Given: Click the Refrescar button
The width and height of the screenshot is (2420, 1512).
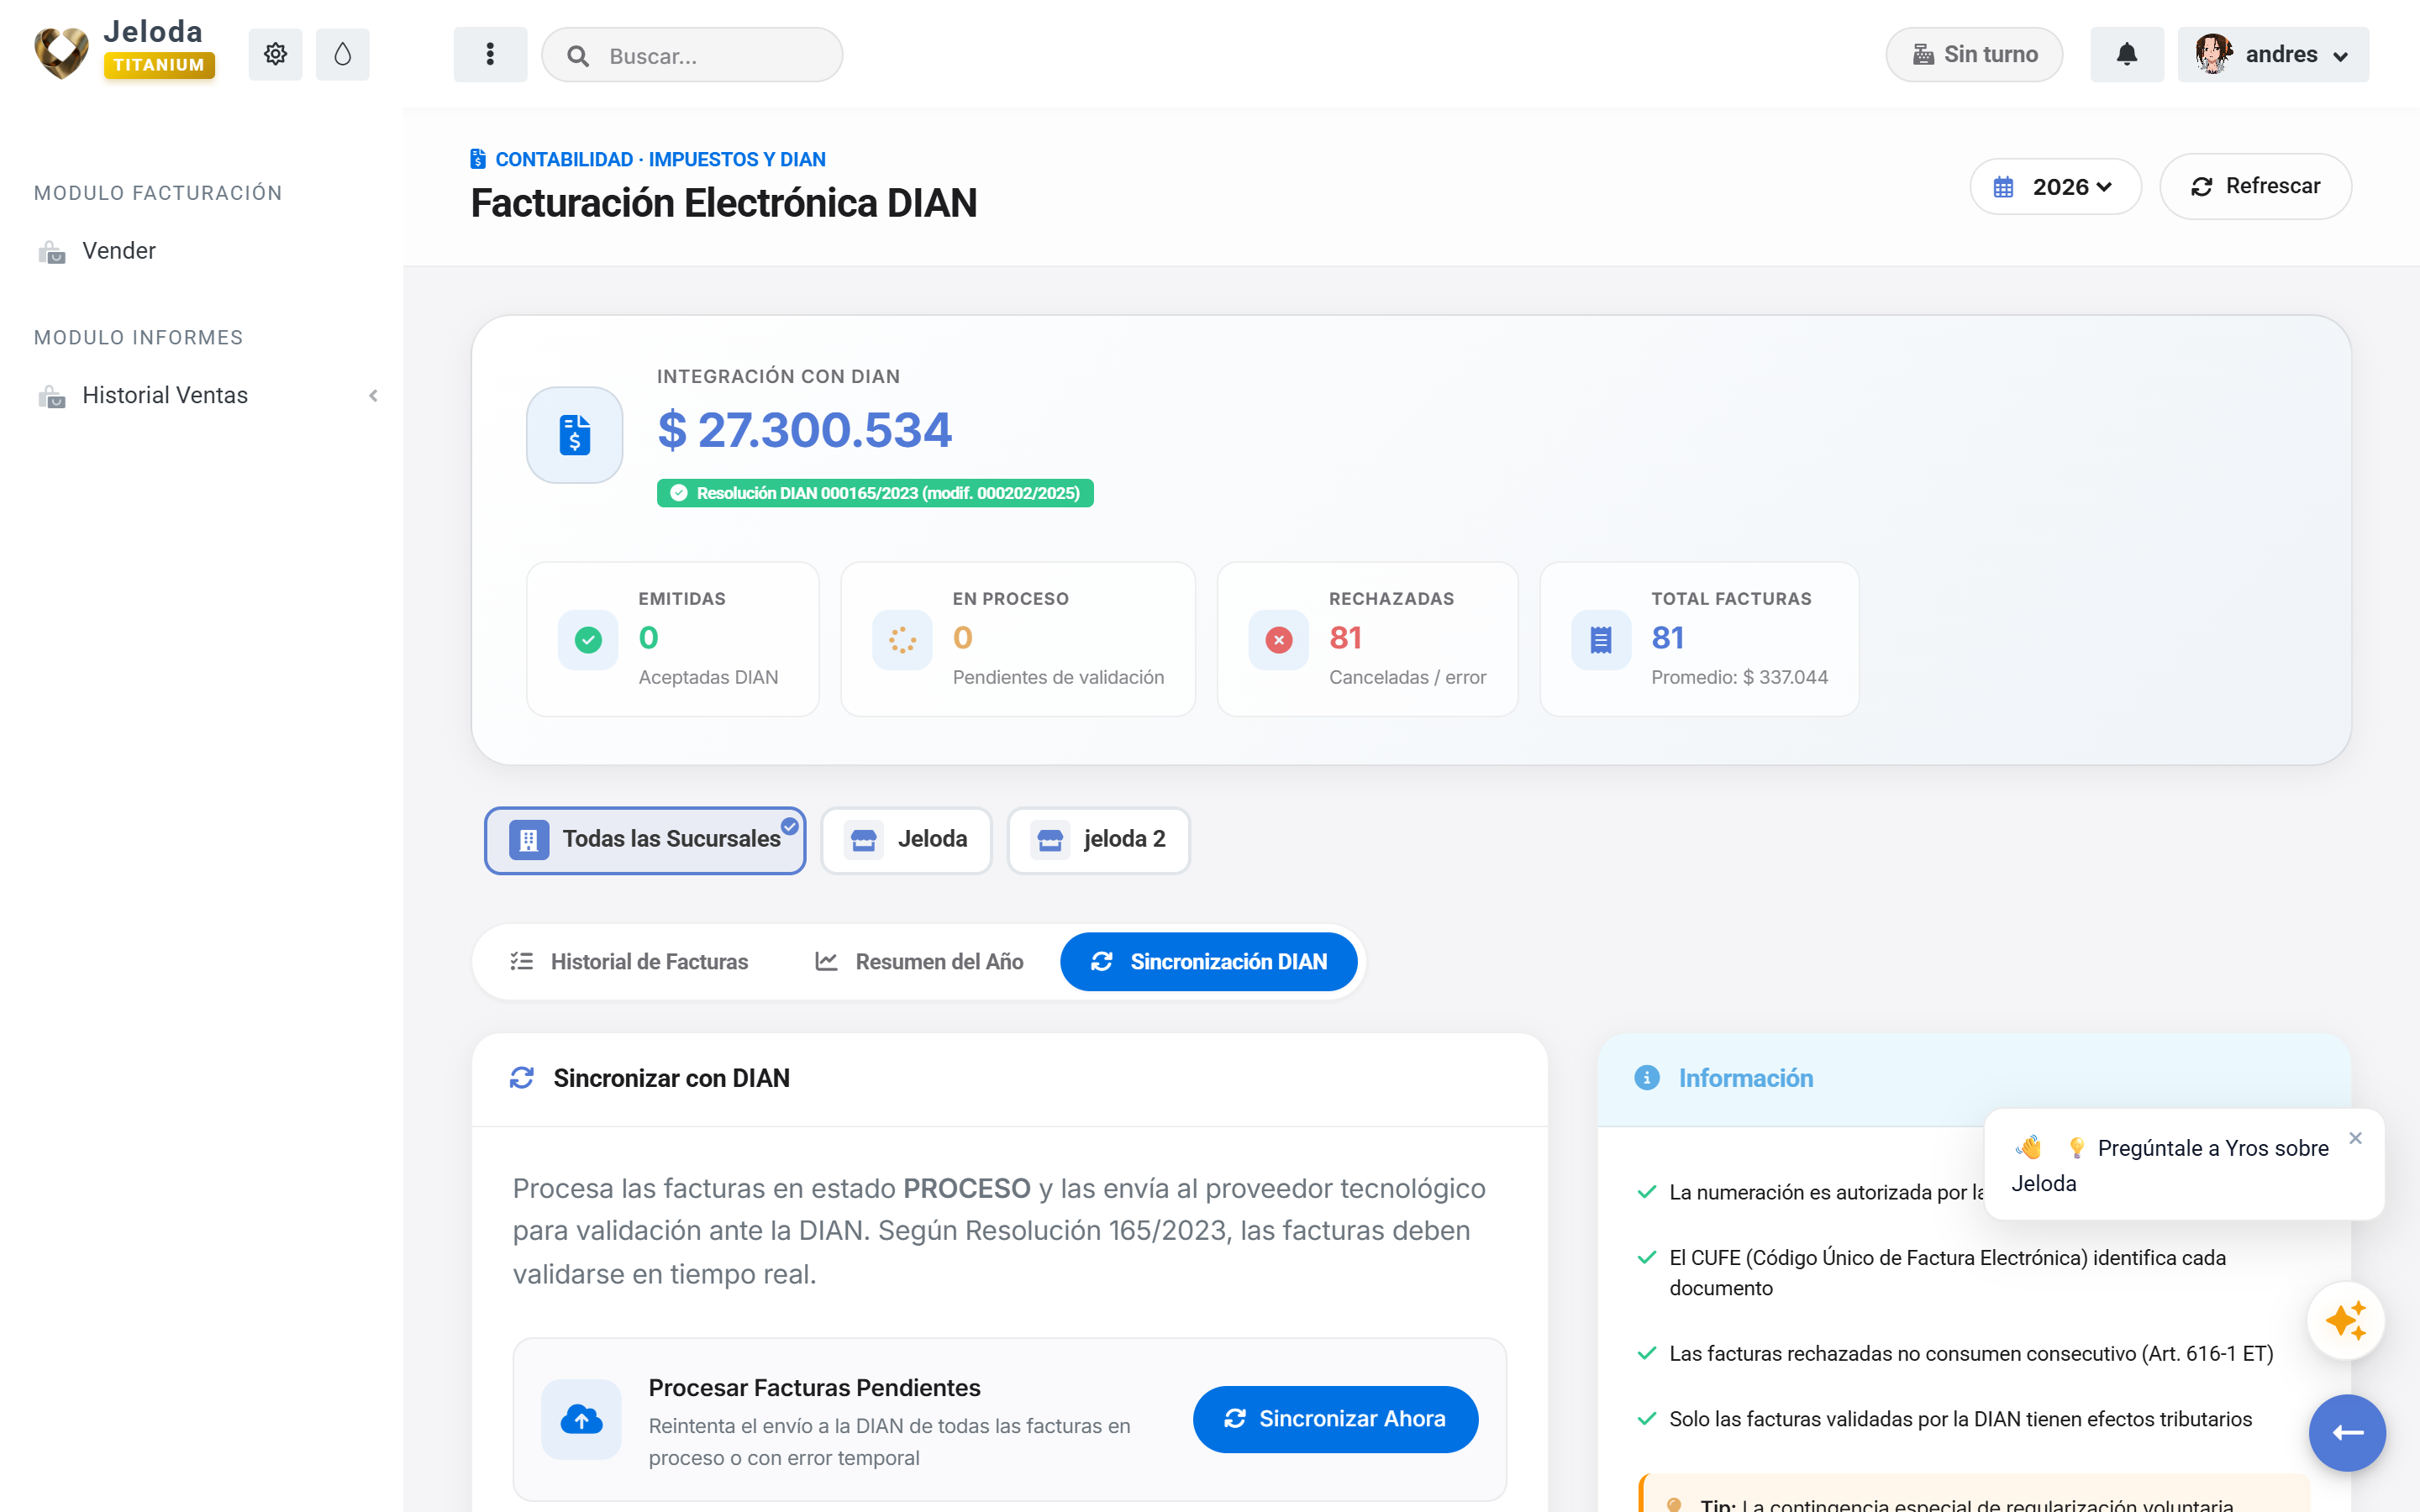Looking at the screenshot, I should tap(2255, 187).
